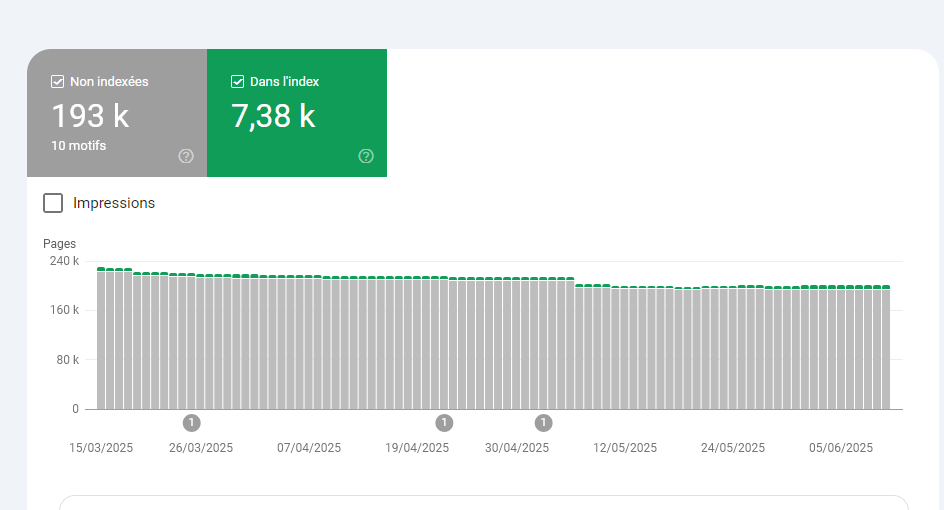Select the Non indexées 193 k card
Image resolution: width=944 pixels, height=510 pixels.
(x=117, y=113)
